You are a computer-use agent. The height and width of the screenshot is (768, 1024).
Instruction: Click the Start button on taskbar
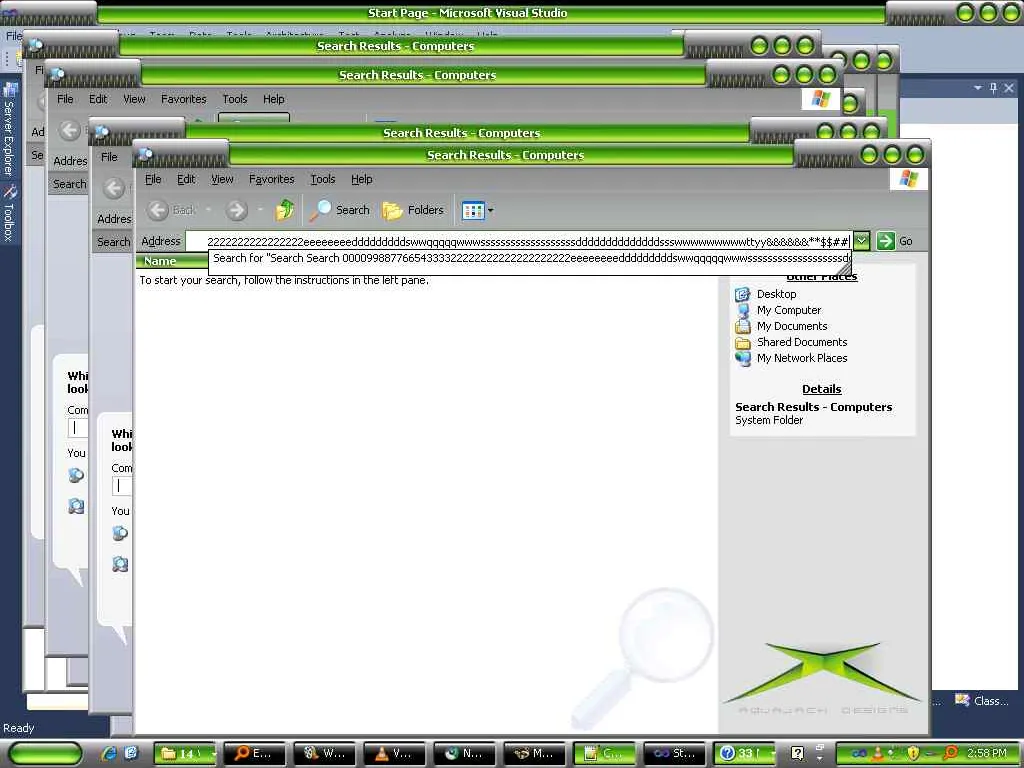coord(46,754)
